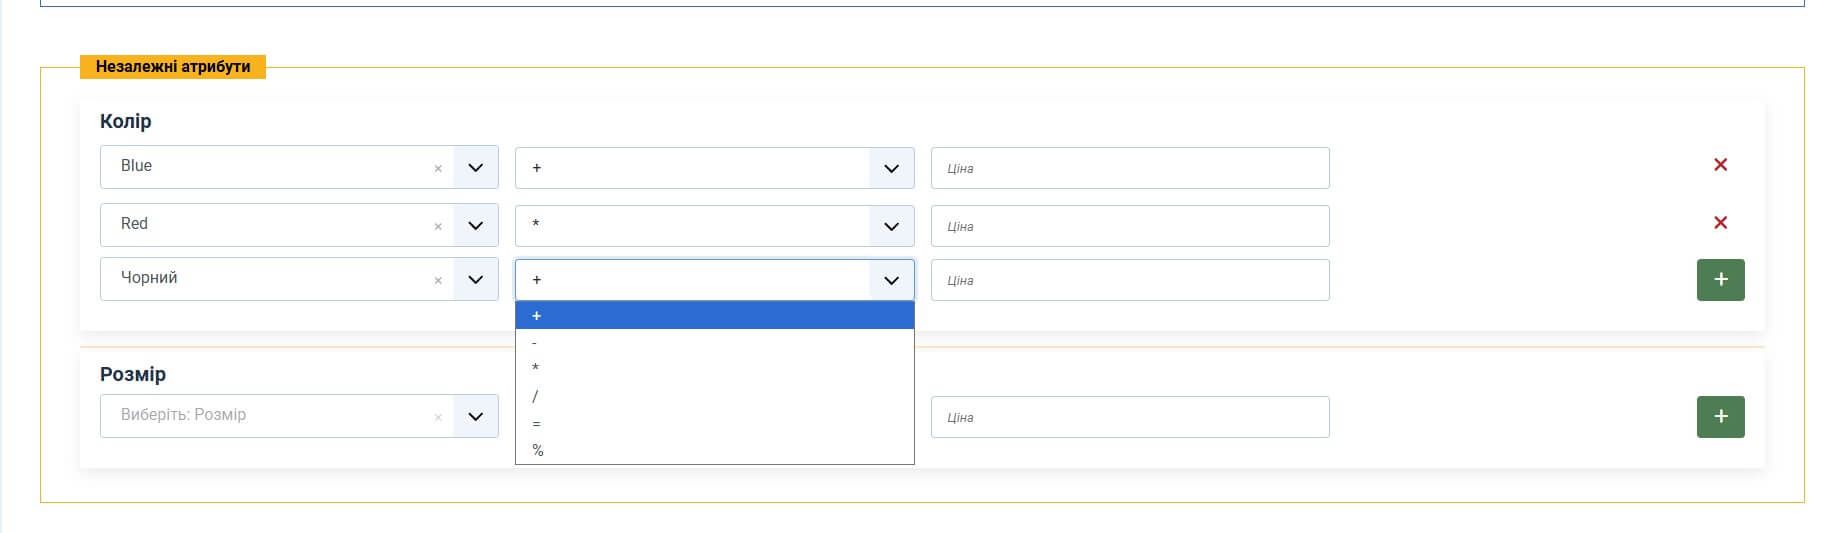Clear the Blue color selection

pyautogui.click(x=438, y=169)
